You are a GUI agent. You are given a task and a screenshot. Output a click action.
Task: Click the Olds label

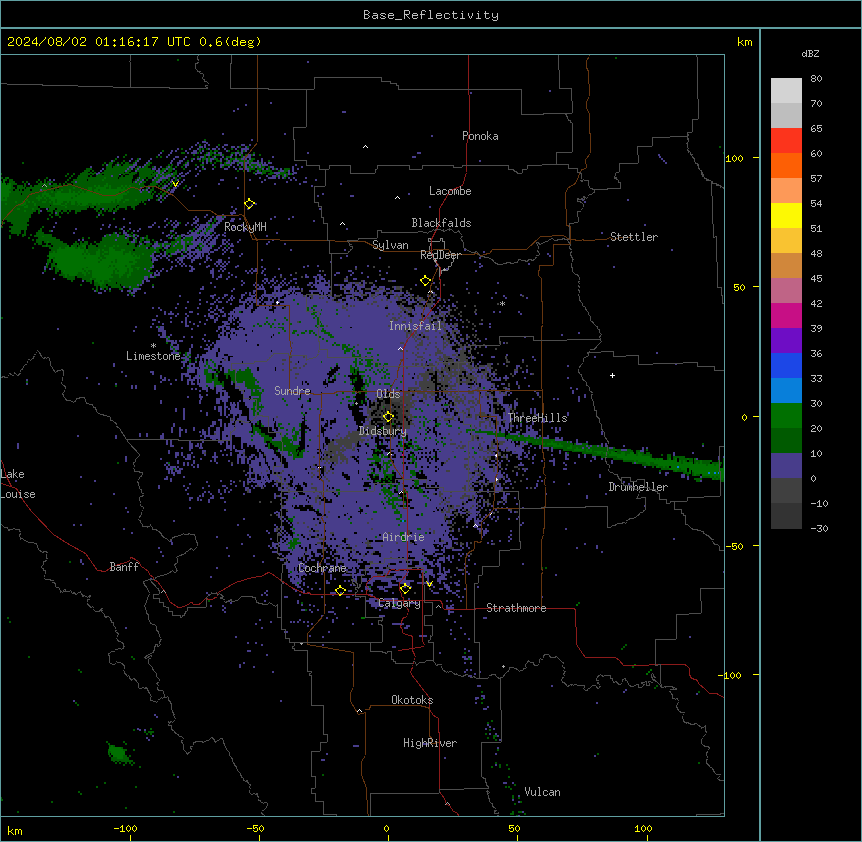point(388,394)
